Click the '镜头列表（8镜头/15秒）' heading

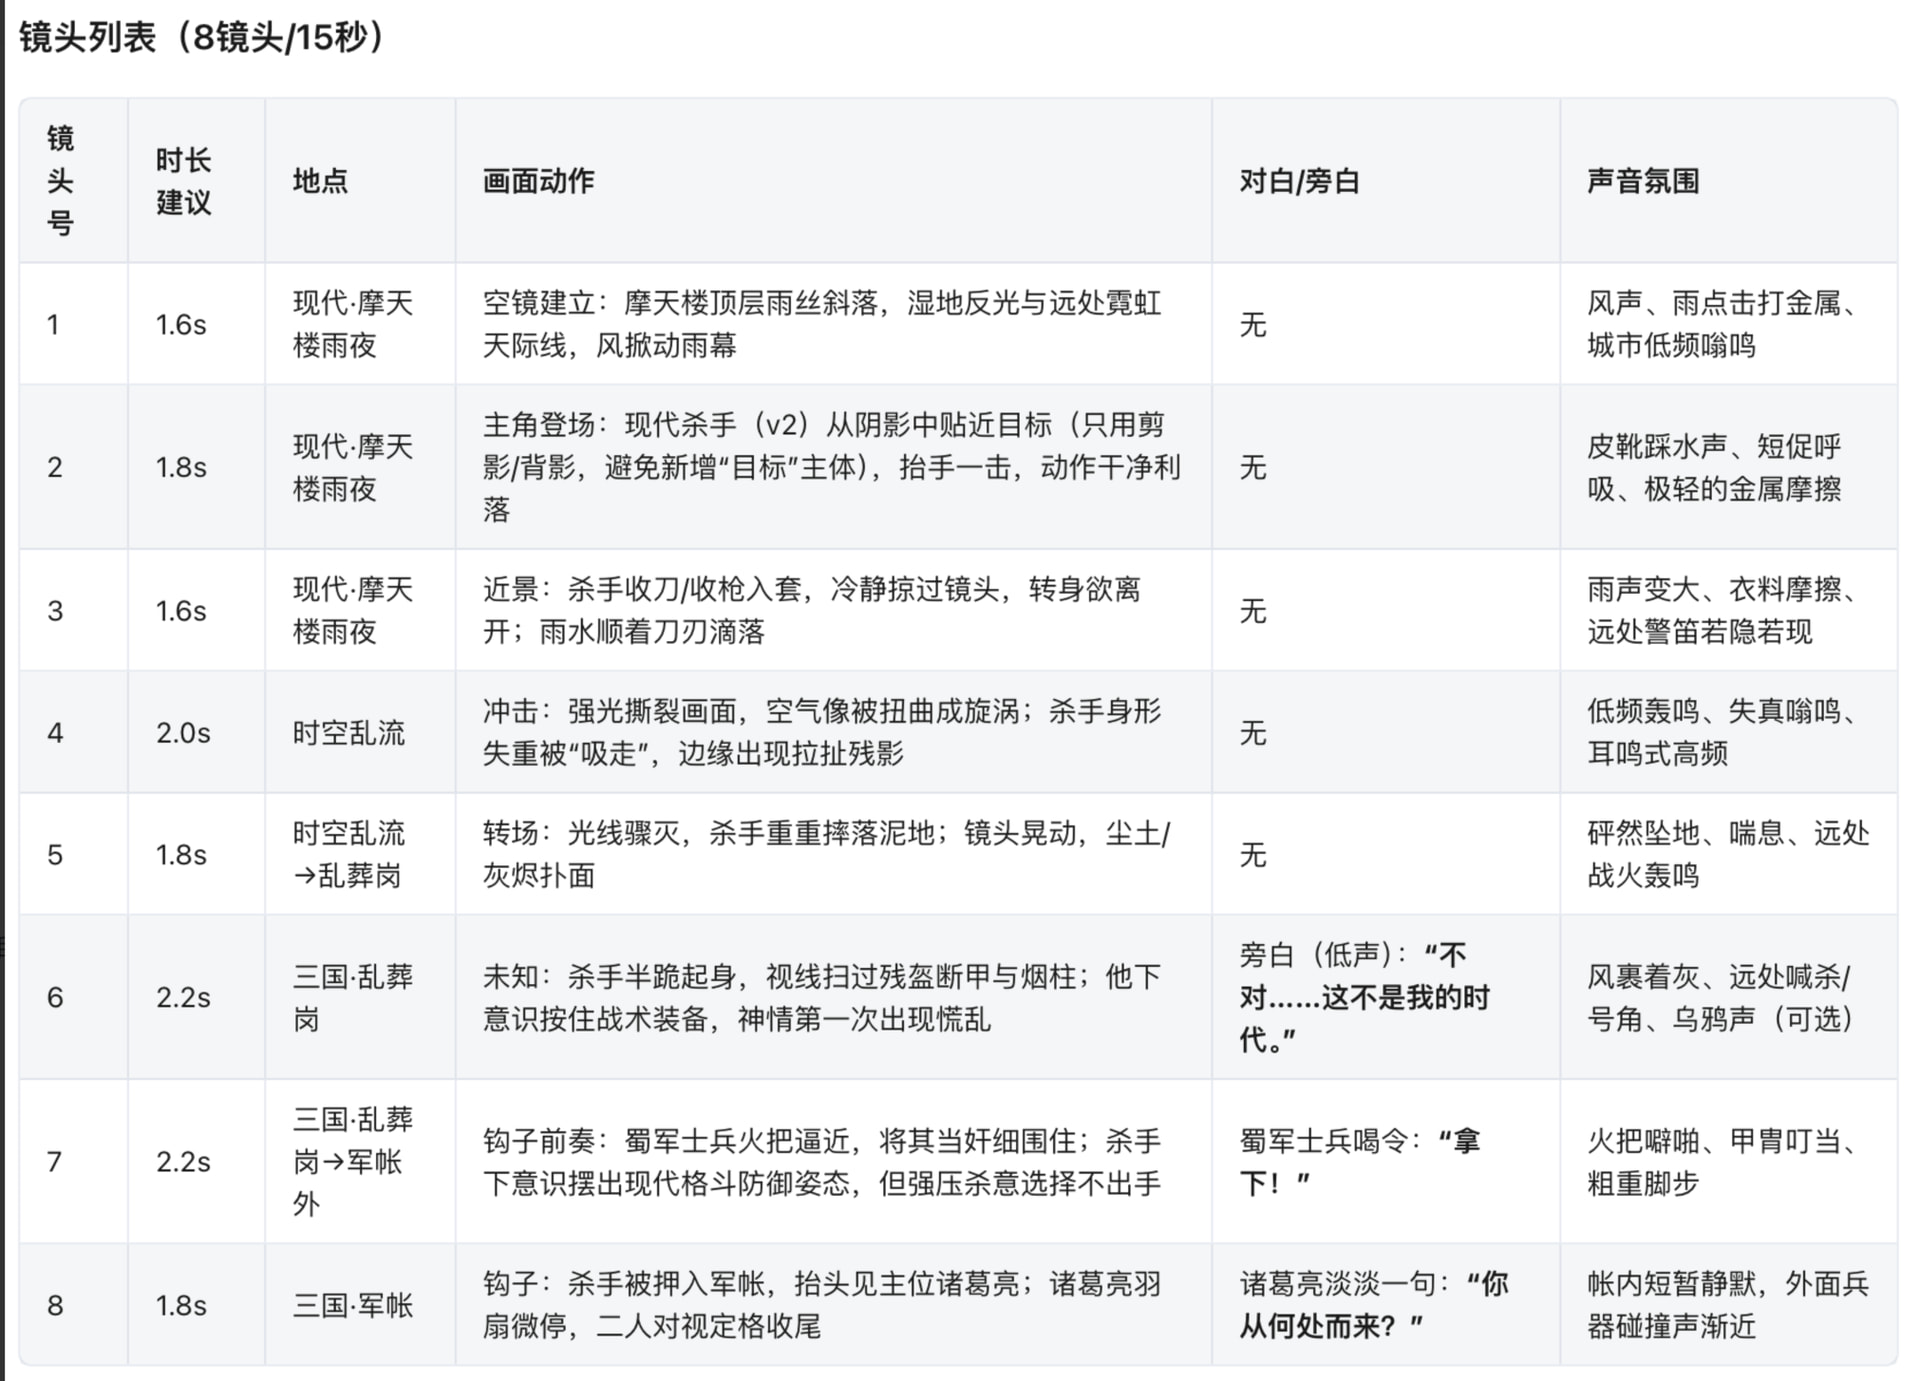pos(203,38)
